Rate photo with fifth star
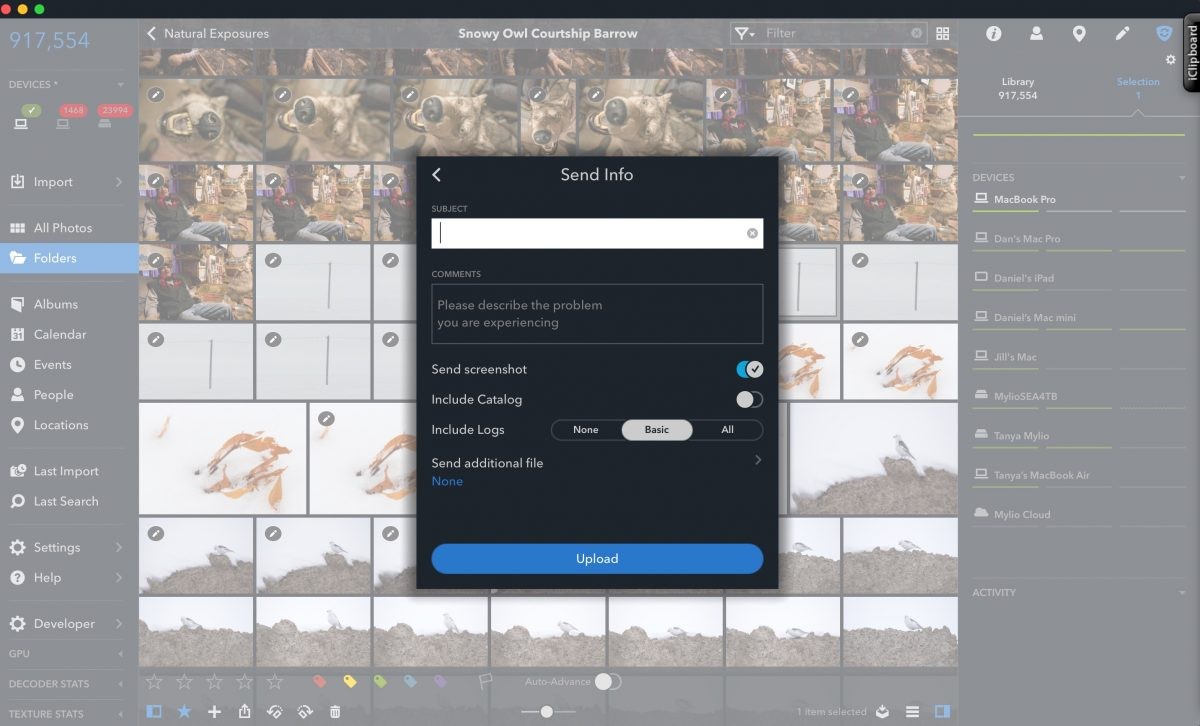 (275, 681)
